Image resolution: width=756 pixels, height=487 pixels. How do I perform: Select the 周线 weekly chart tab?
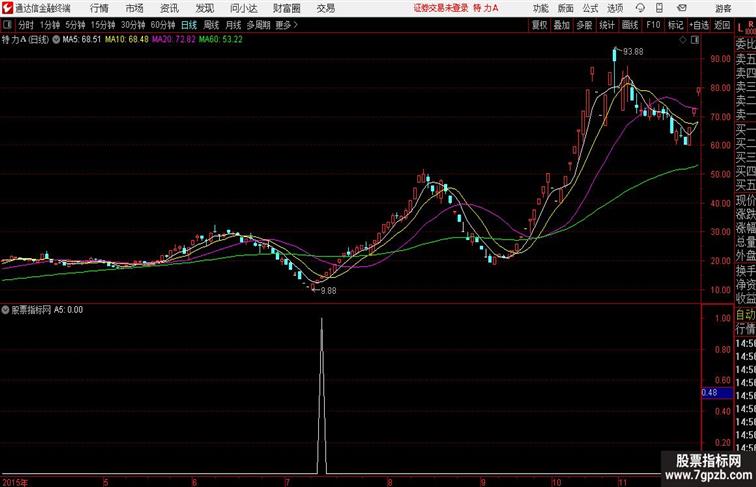[x=211, y=25]
